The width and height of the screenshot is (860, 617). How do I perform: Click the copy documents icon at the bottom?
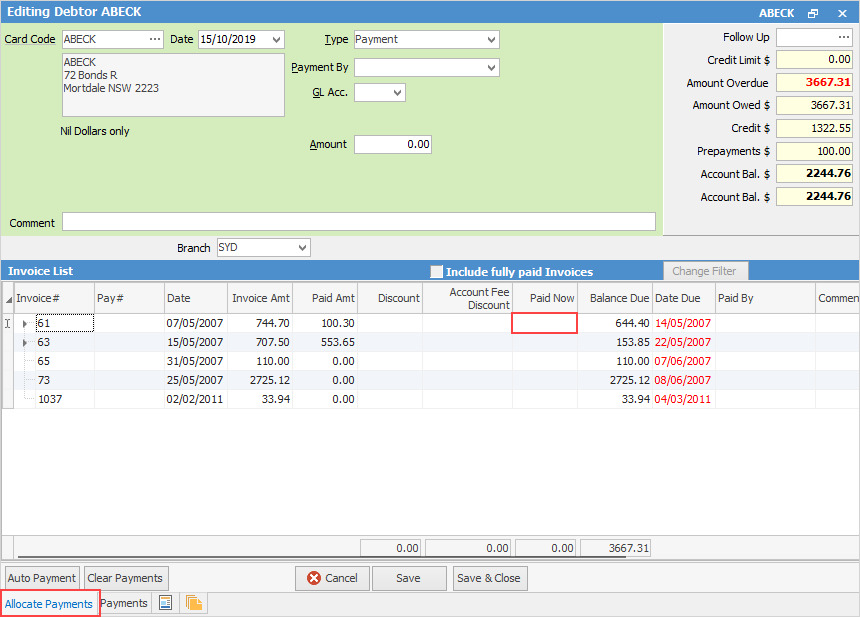(195, 603)
